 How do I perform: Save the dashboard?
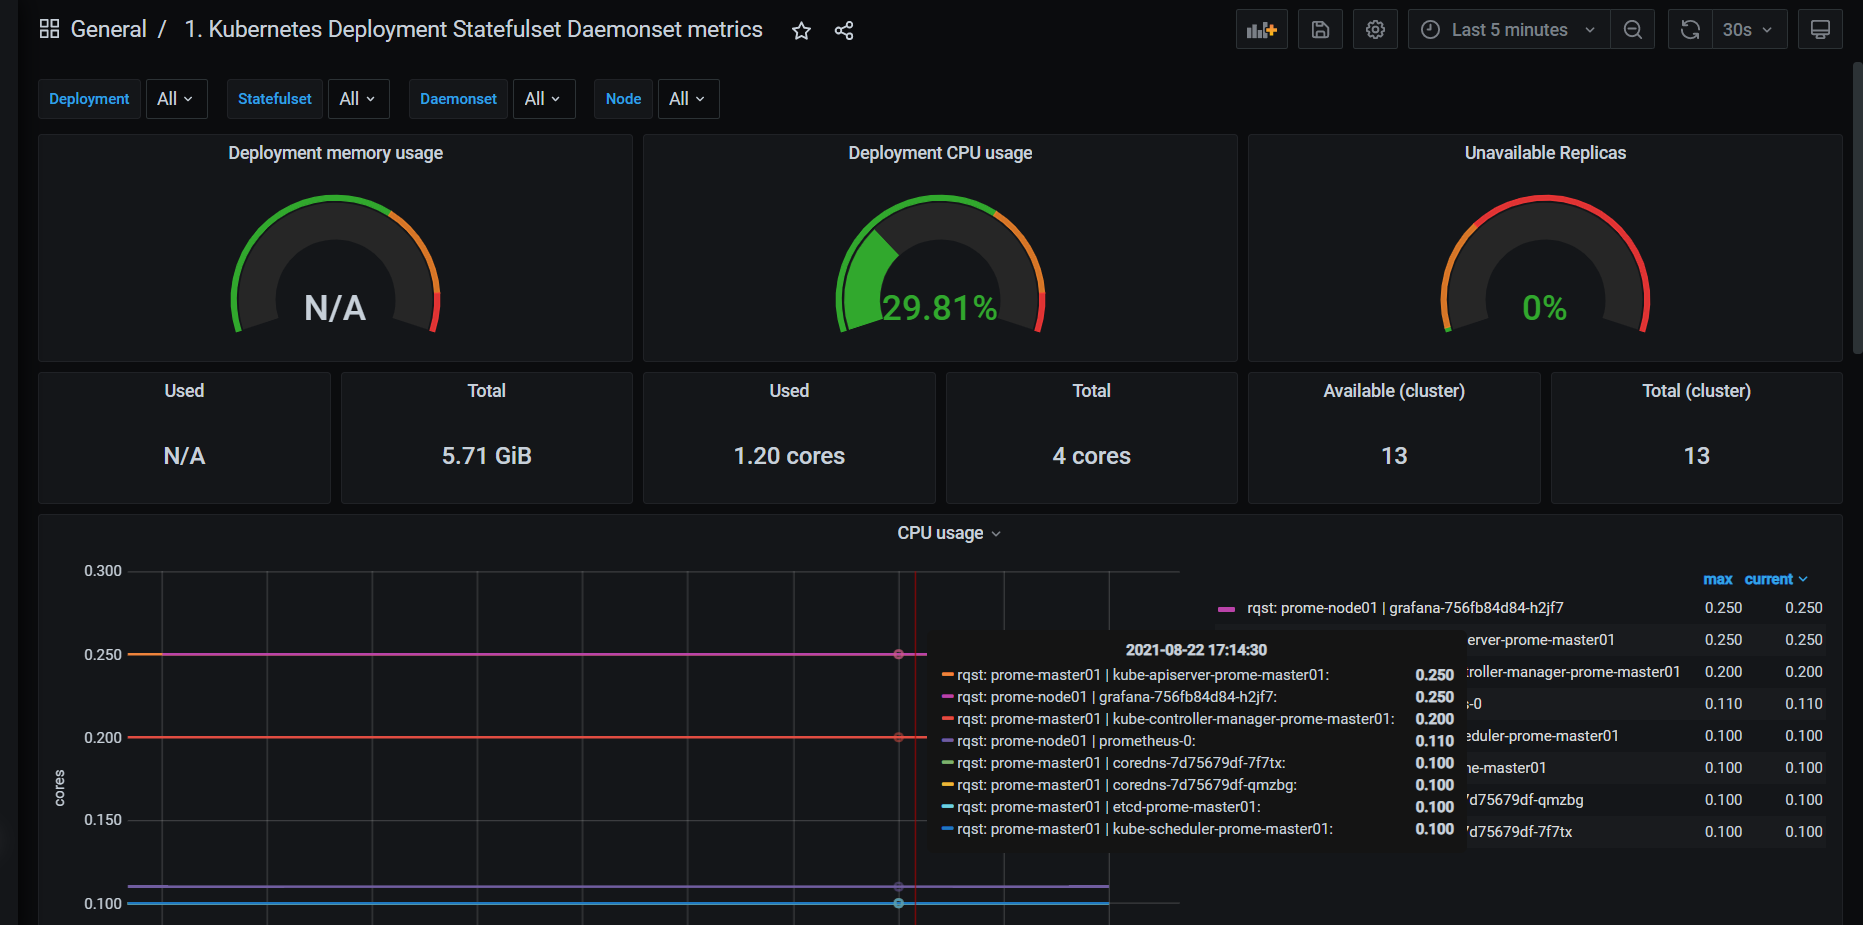(x=1320, y=30)
